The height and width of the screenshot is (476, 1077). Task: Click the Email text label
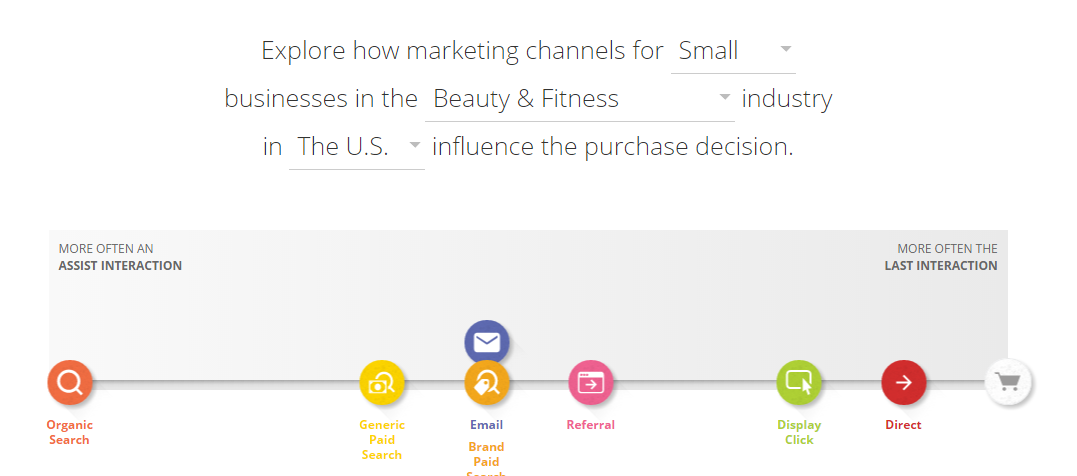[x=486, y=424]
